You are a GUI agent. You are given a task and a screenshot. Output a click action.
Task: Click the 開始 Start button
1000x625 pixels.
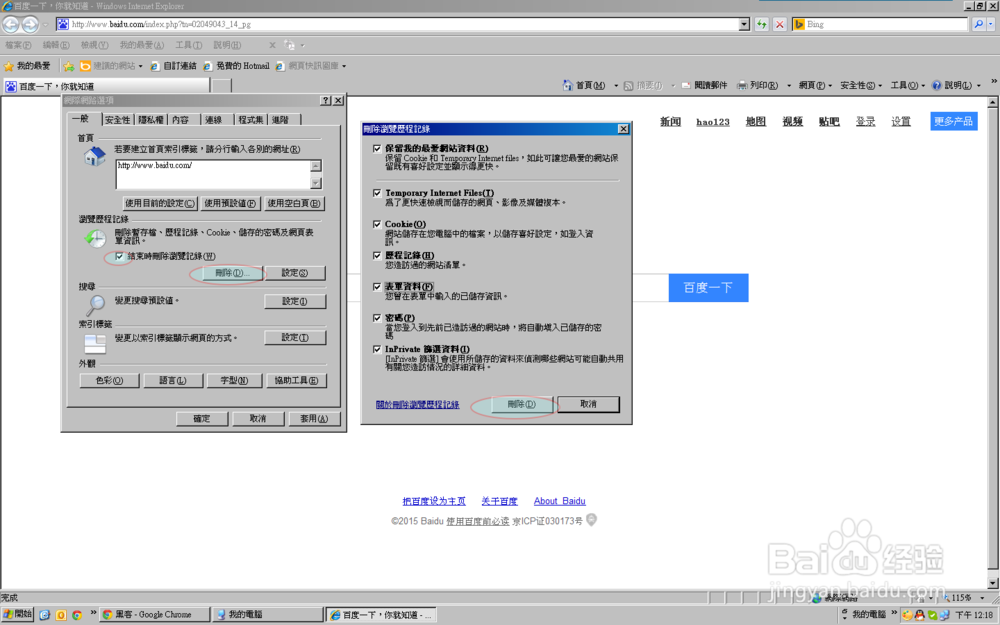17,614
